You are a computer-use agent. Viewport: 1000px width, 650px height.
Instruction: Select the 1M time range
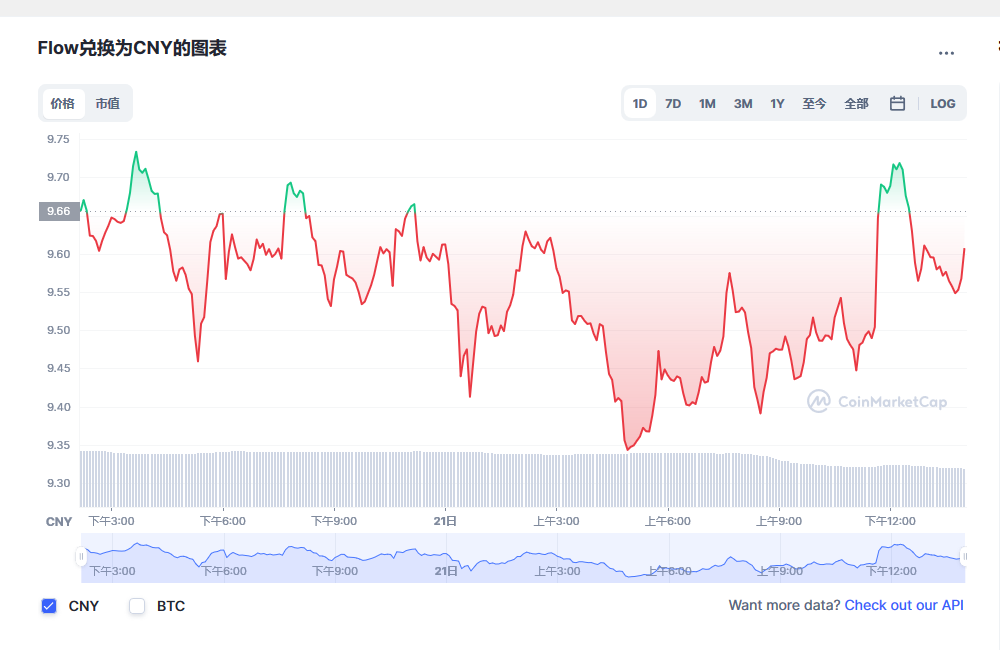click(x=707, y=103)
